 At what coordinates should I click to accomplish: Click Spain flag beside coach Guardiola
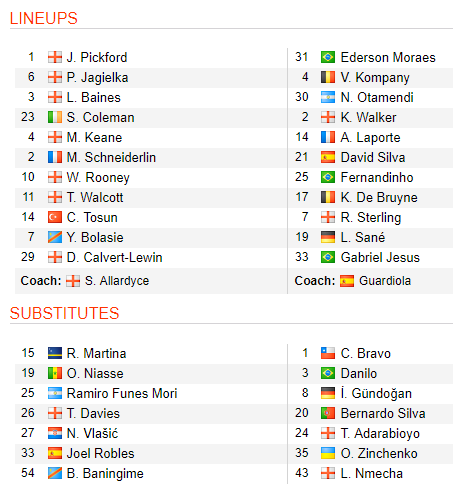pyautogui.click(x=347, y=281)
